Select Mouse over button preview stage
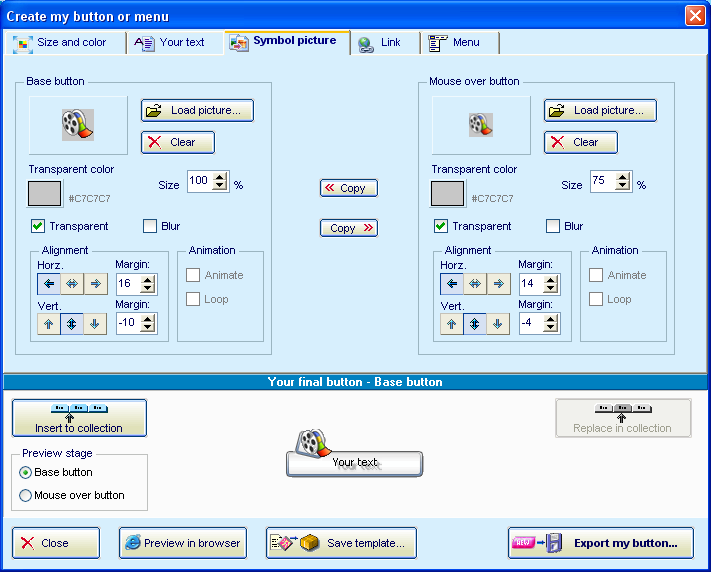The height and width of the screenshot is (572, 711). click(25, 495)
